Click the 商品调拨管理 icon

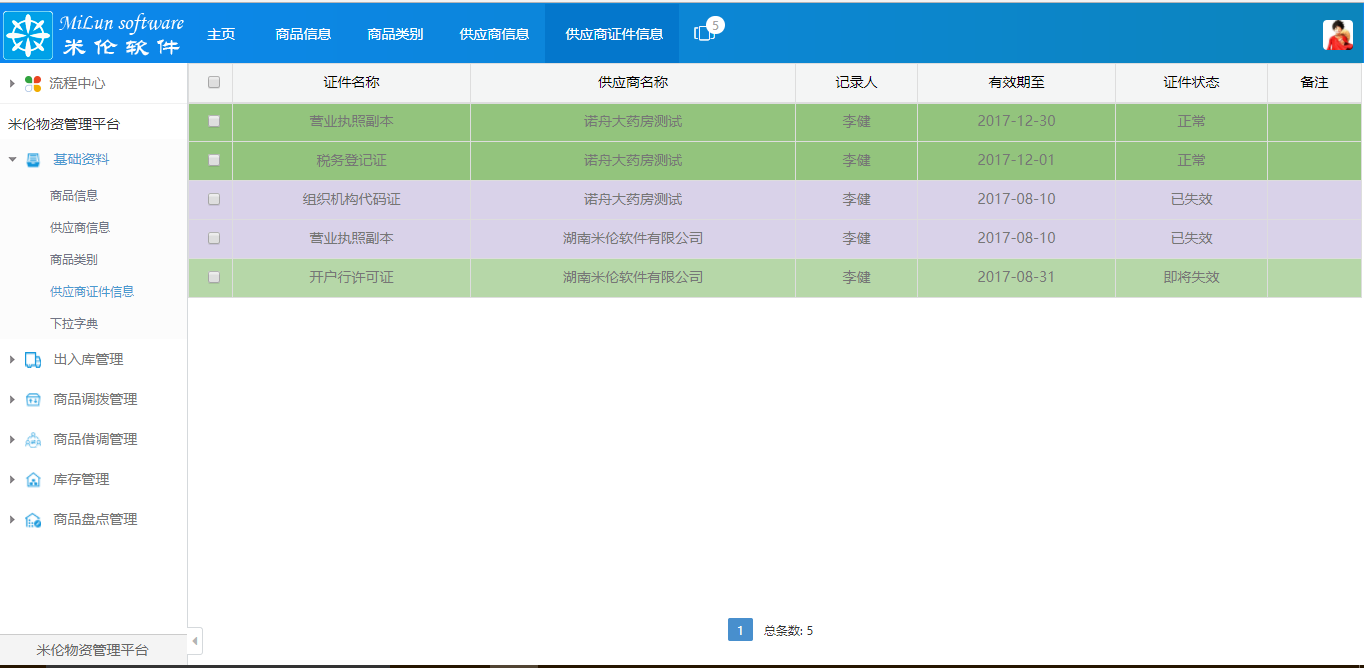30,398
